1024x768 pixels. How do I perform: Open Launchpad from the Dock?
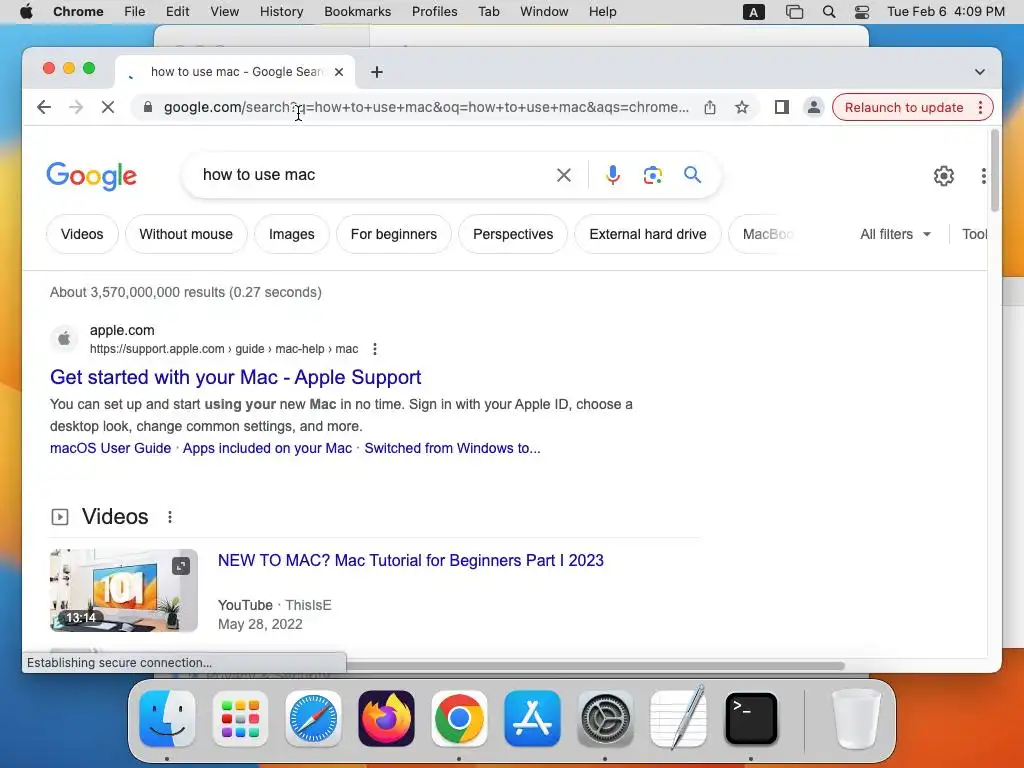pyautogui.click(x=240, y=718)
